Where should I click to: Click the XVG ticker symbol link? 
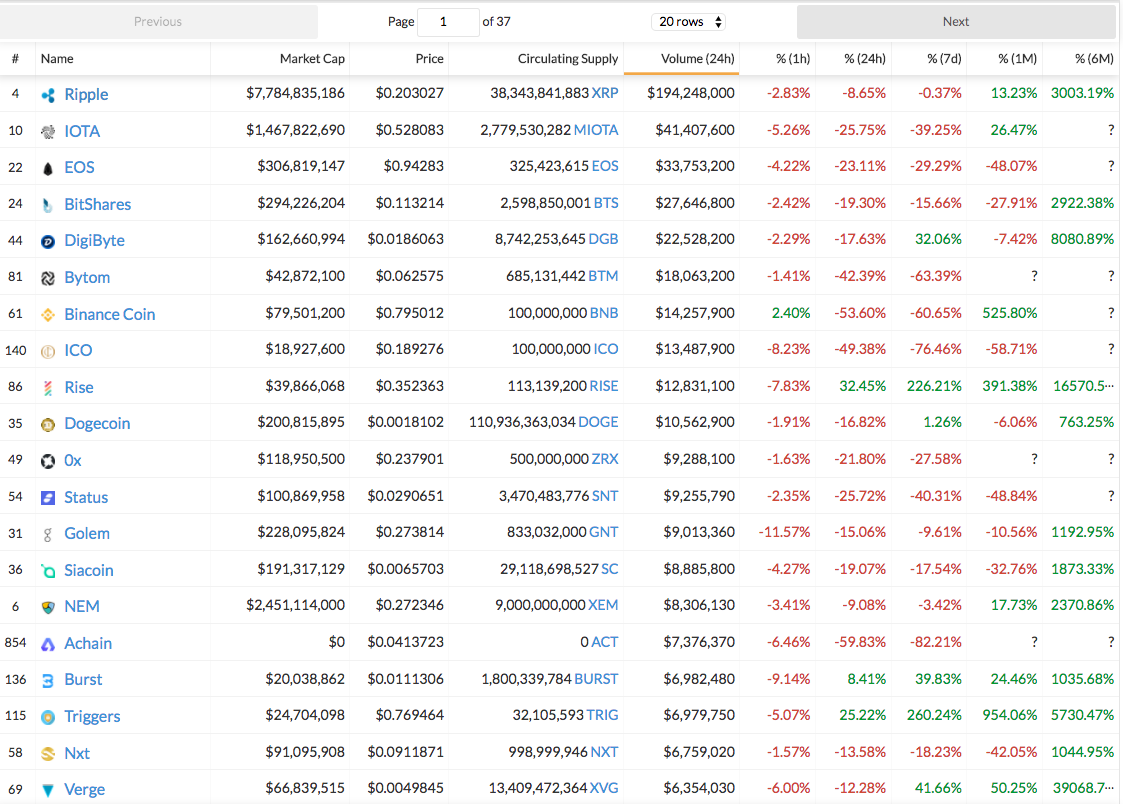coord(604,788)
